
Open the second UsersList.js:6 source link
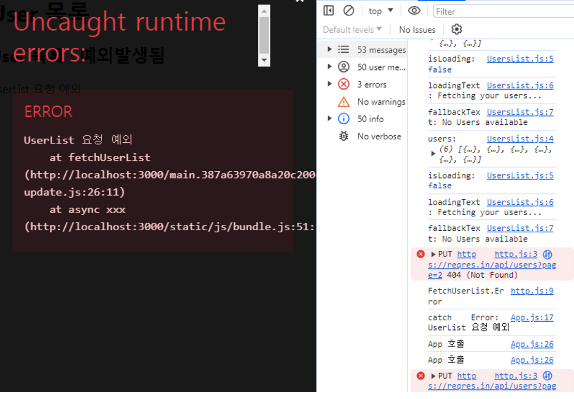[520, 202]
